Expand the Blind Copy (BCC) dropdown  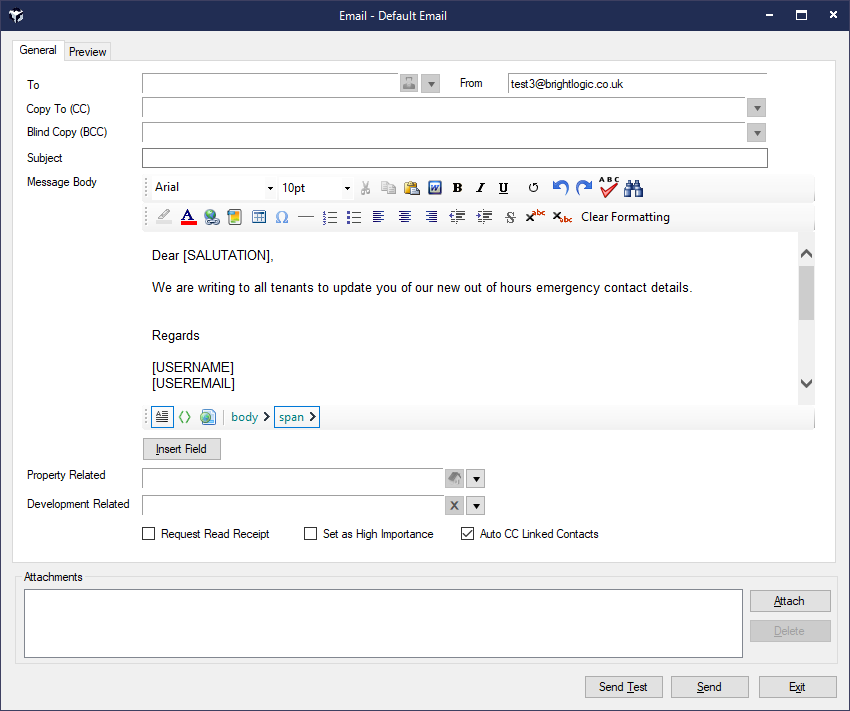pyautogui.click(x=757, y=132)
